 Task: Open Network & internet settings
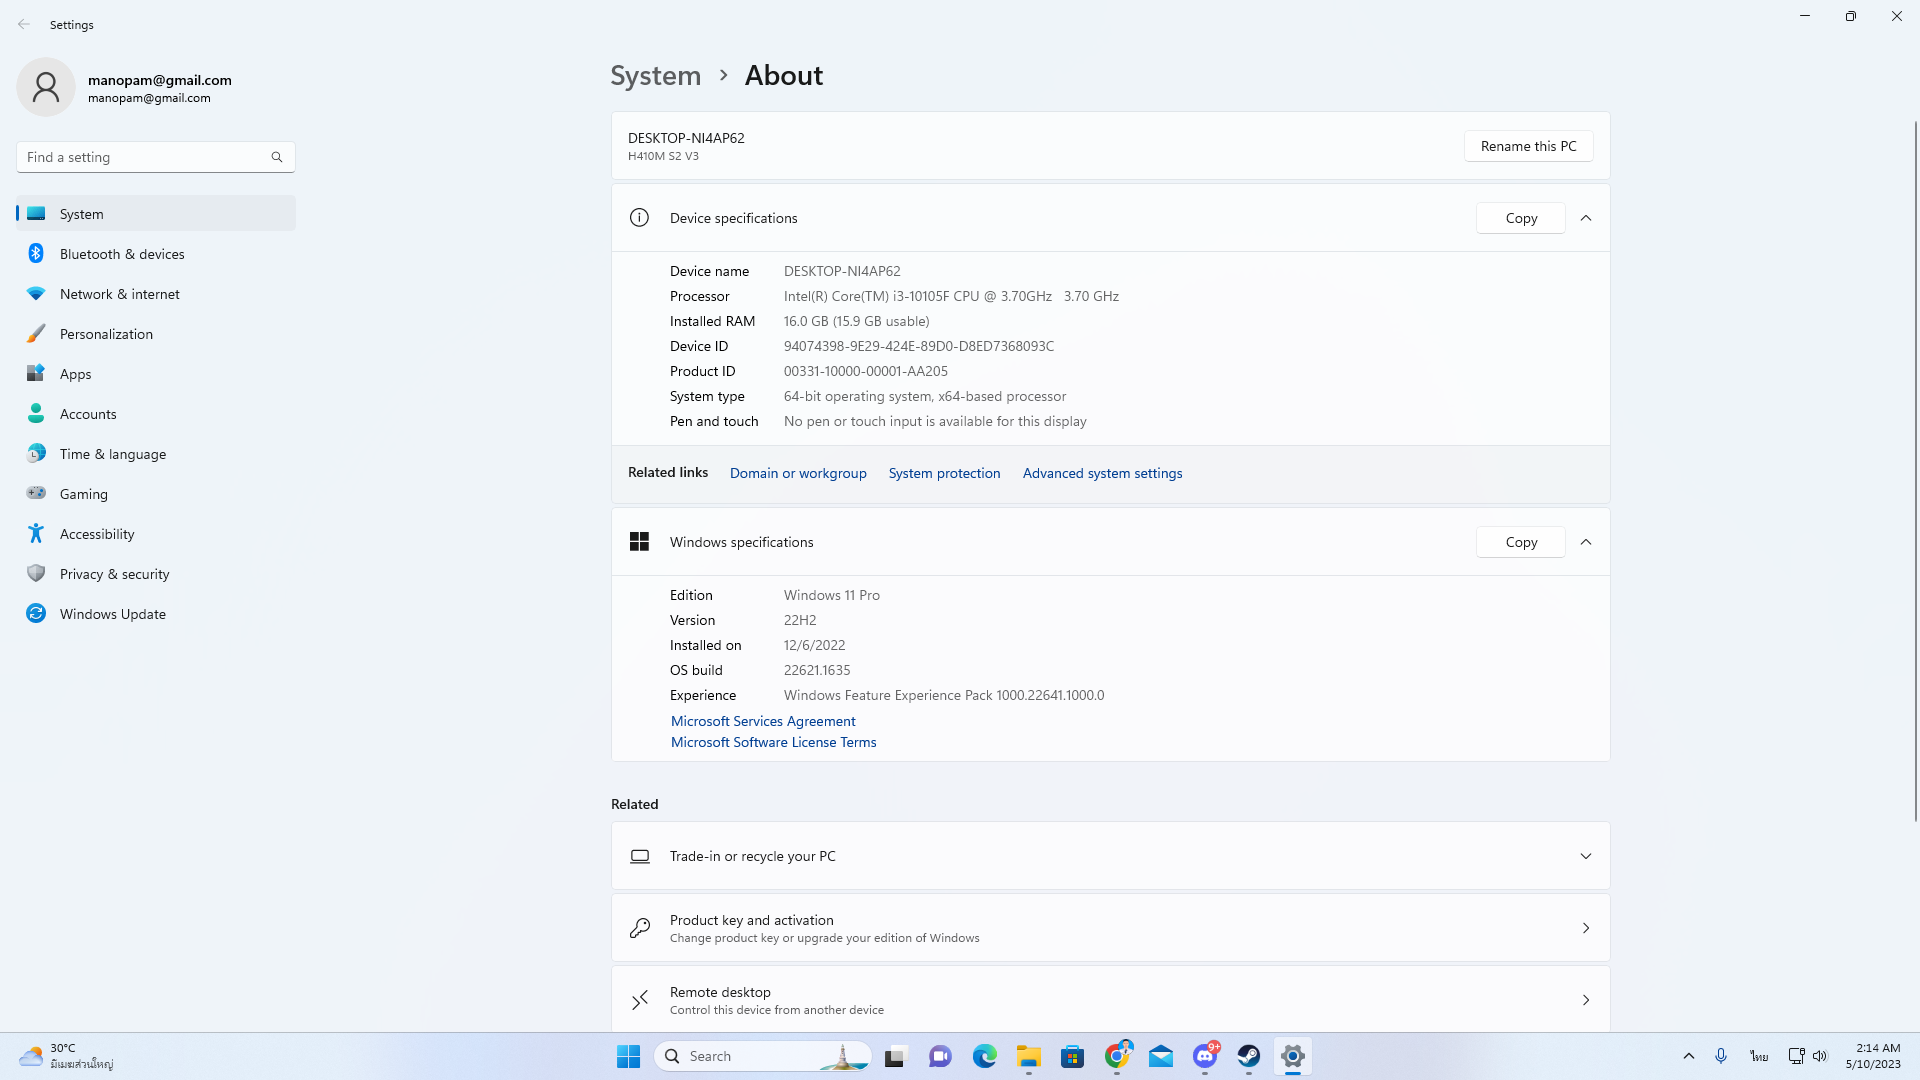[x=156, y=294]
